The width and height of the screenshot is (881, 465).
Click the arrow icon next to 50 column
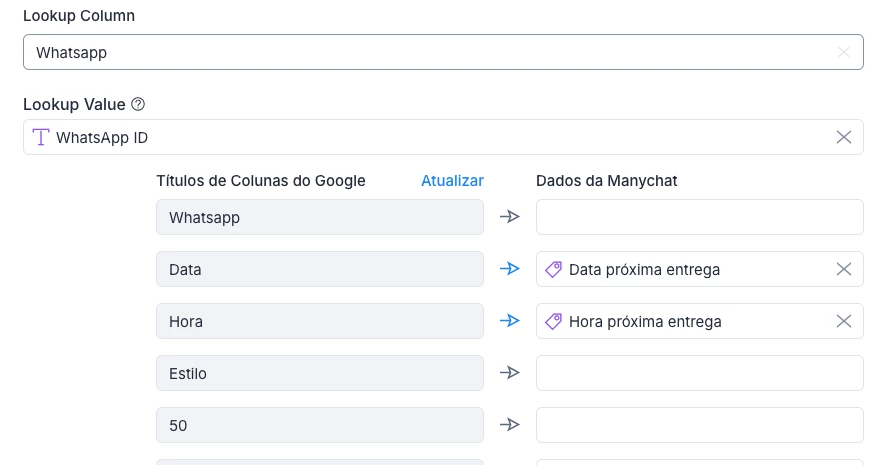(510, 425)
